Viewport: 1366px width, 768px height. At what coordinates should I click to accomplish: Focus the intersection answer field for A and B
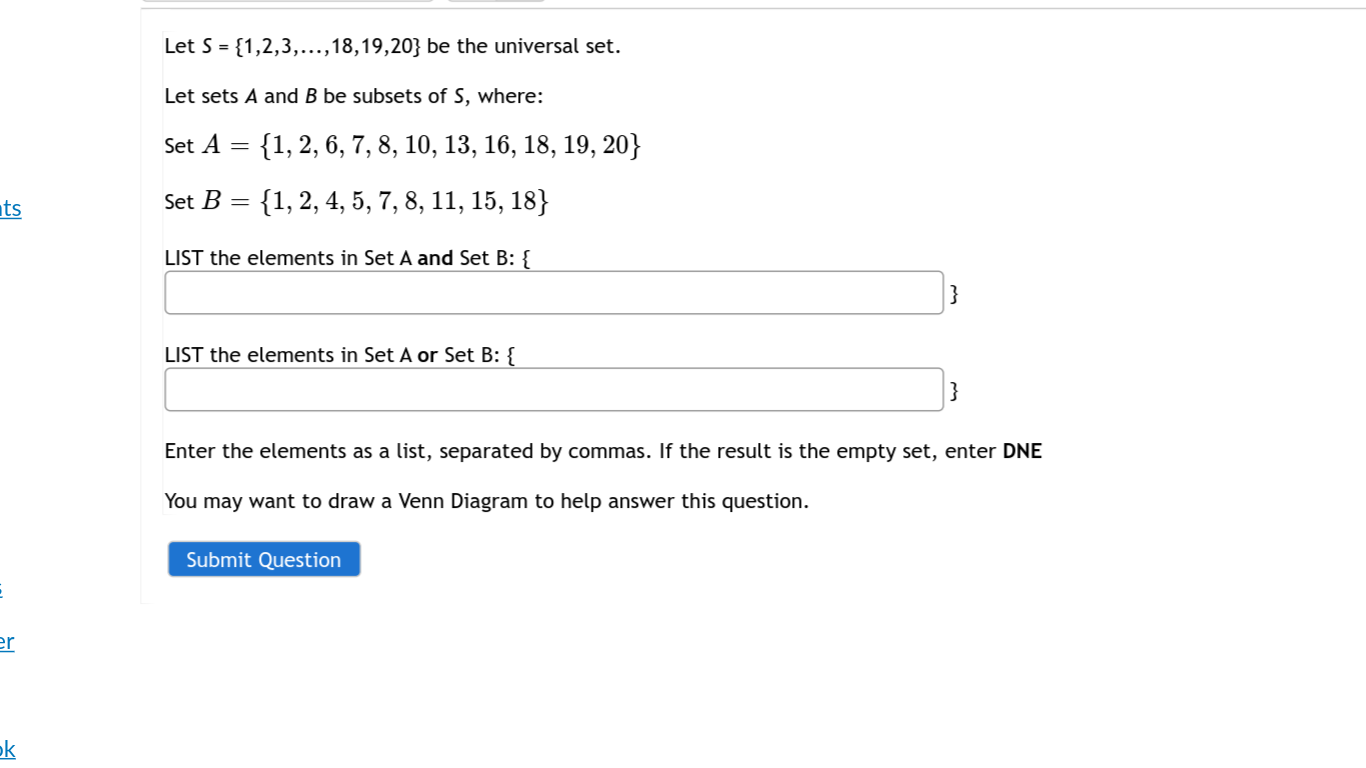point(554,292)
